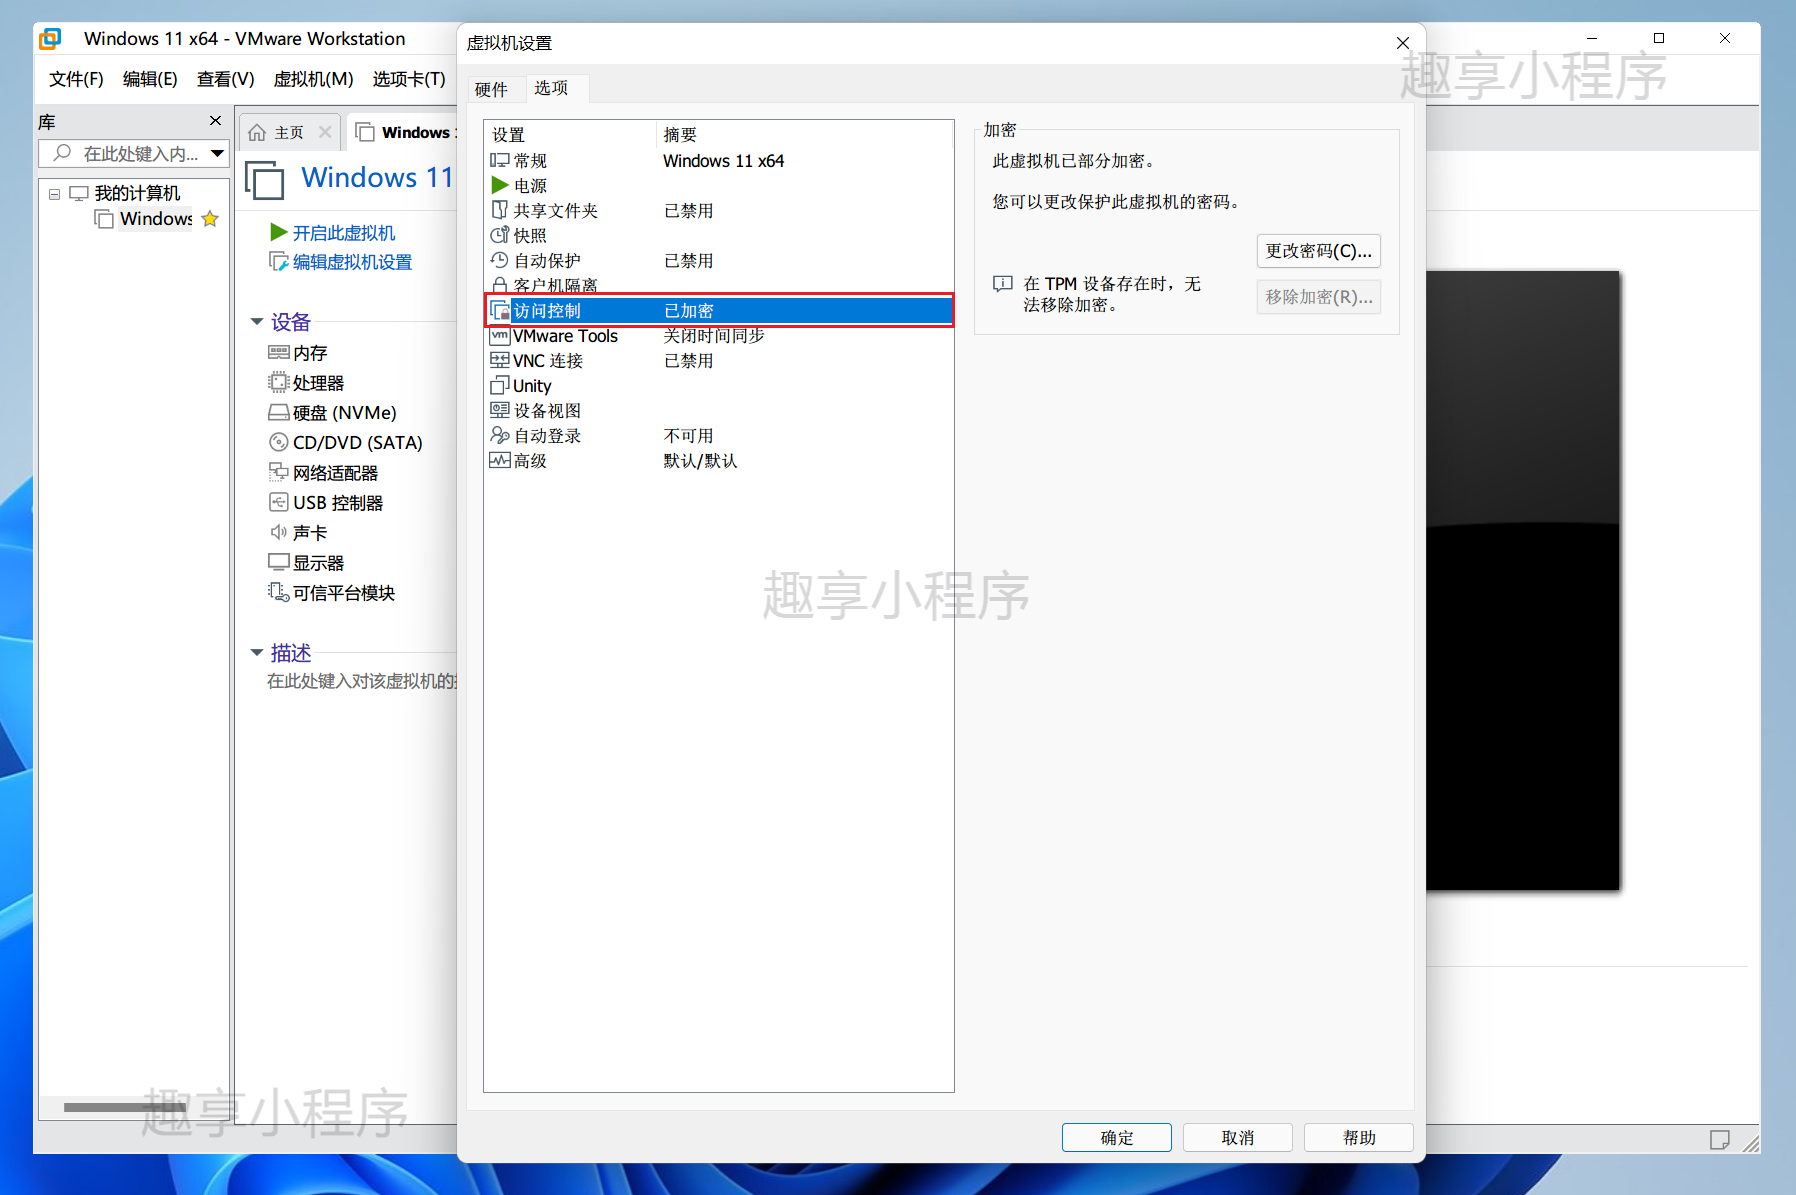Click the 处理器 processor chip icon

pos(279,382)
